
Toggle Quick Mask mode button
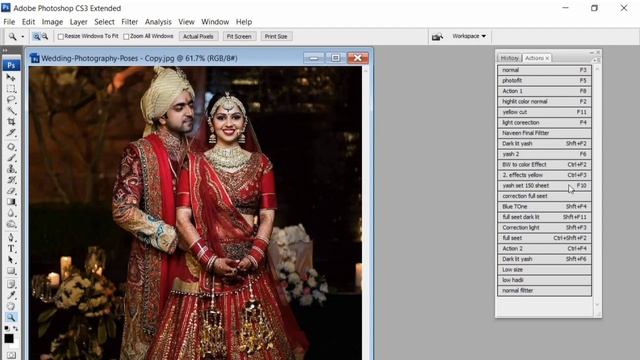pos(11,355)
